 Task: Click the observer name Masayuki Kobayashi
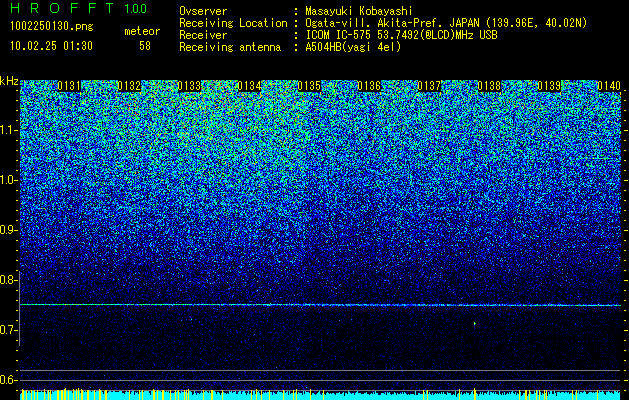pyautogui.click(x=359, y=11)
